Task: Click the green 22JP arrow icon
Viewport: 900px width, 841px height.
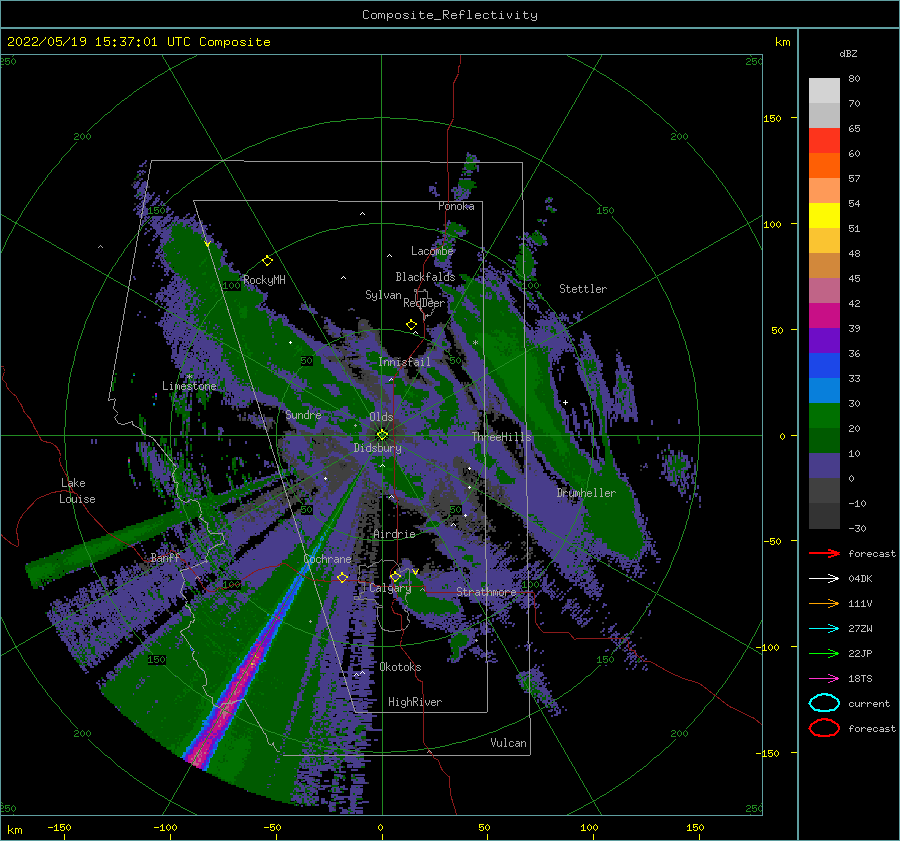Action: click(x=824, y=653)
